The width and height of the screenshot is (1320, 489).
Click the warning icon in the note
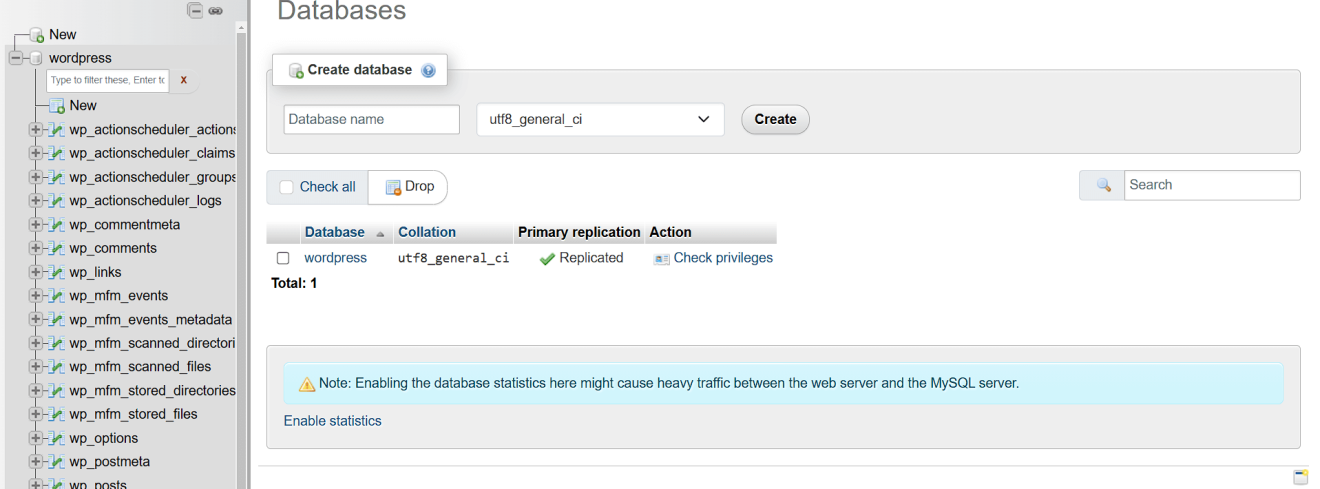click(307, 383)
